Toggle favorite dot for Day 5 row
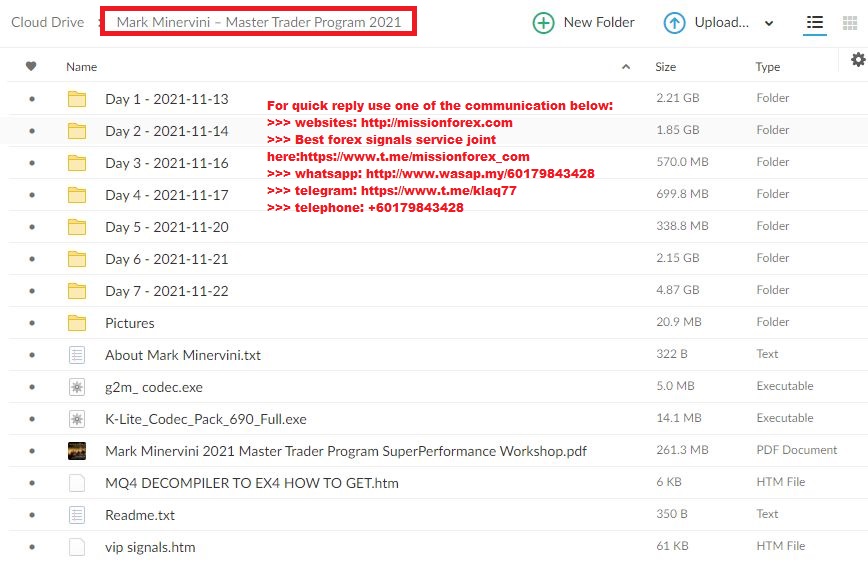Viewport: 868px width, 563px height. tap(32, 227)
